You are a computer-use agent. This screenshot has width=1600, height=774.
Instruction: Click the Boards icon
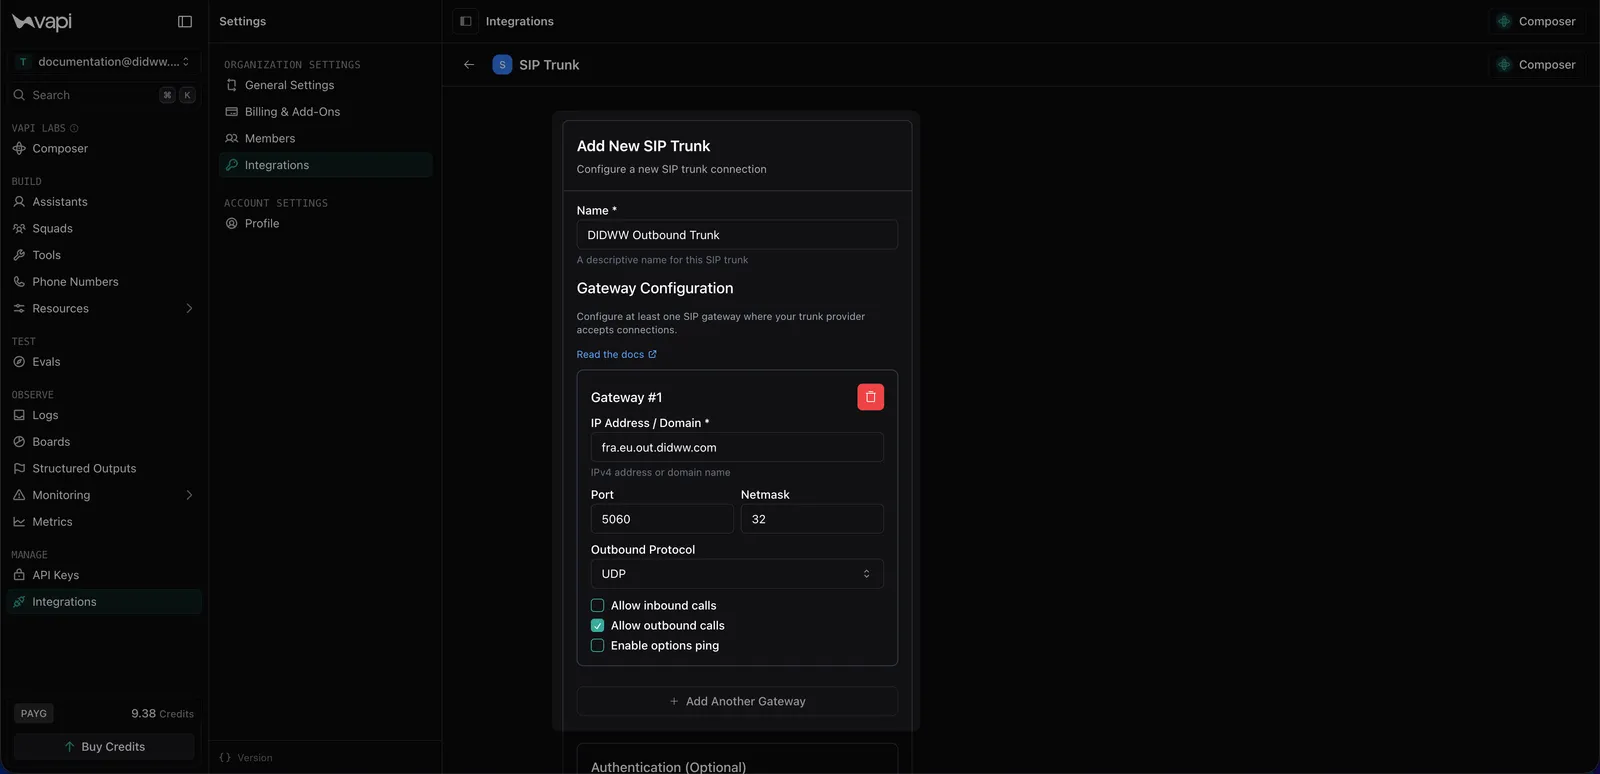[x=19, y=442]
